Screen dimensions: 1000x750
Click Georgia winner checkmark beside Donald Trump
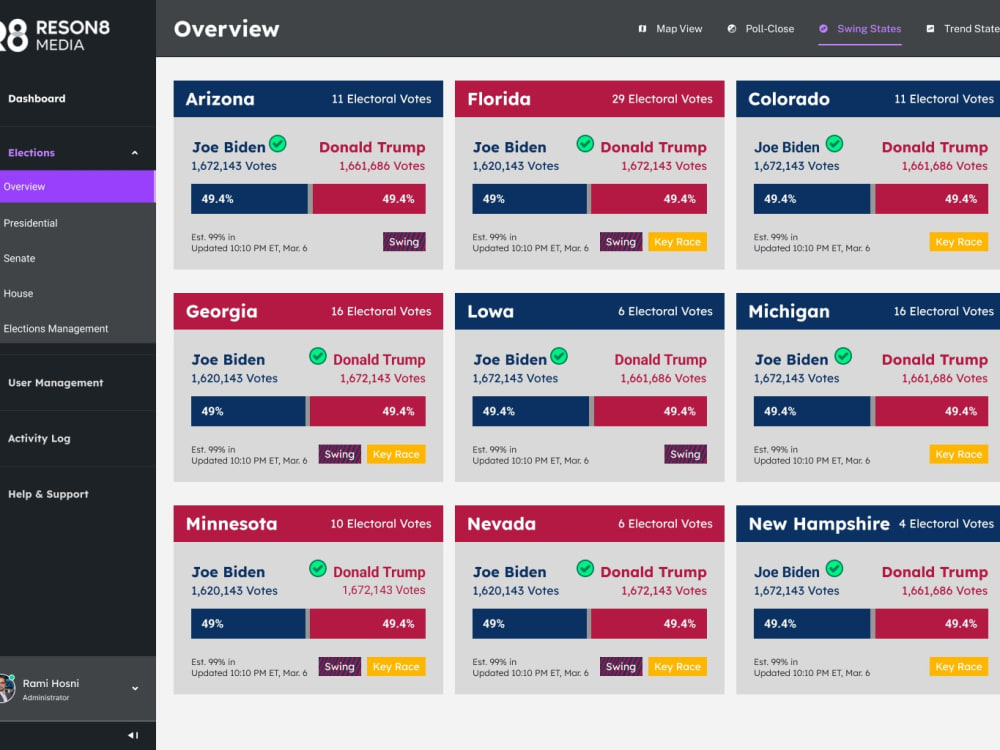tap(318, 356)
